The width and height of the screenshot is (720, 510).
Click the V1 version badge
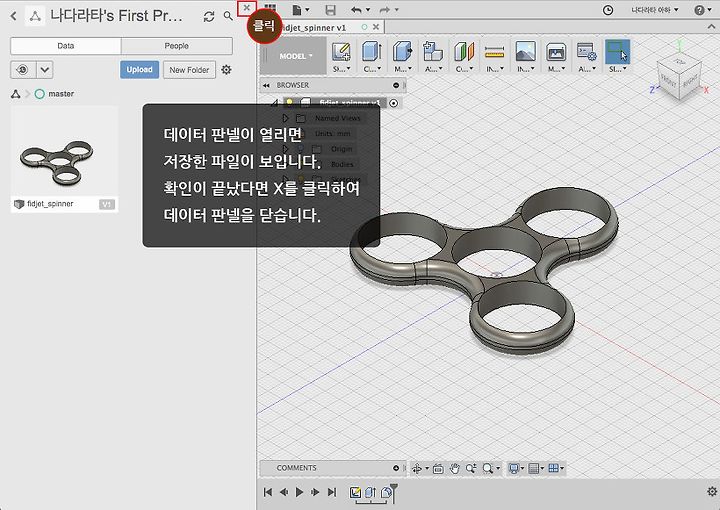click(x=107, y=204)
